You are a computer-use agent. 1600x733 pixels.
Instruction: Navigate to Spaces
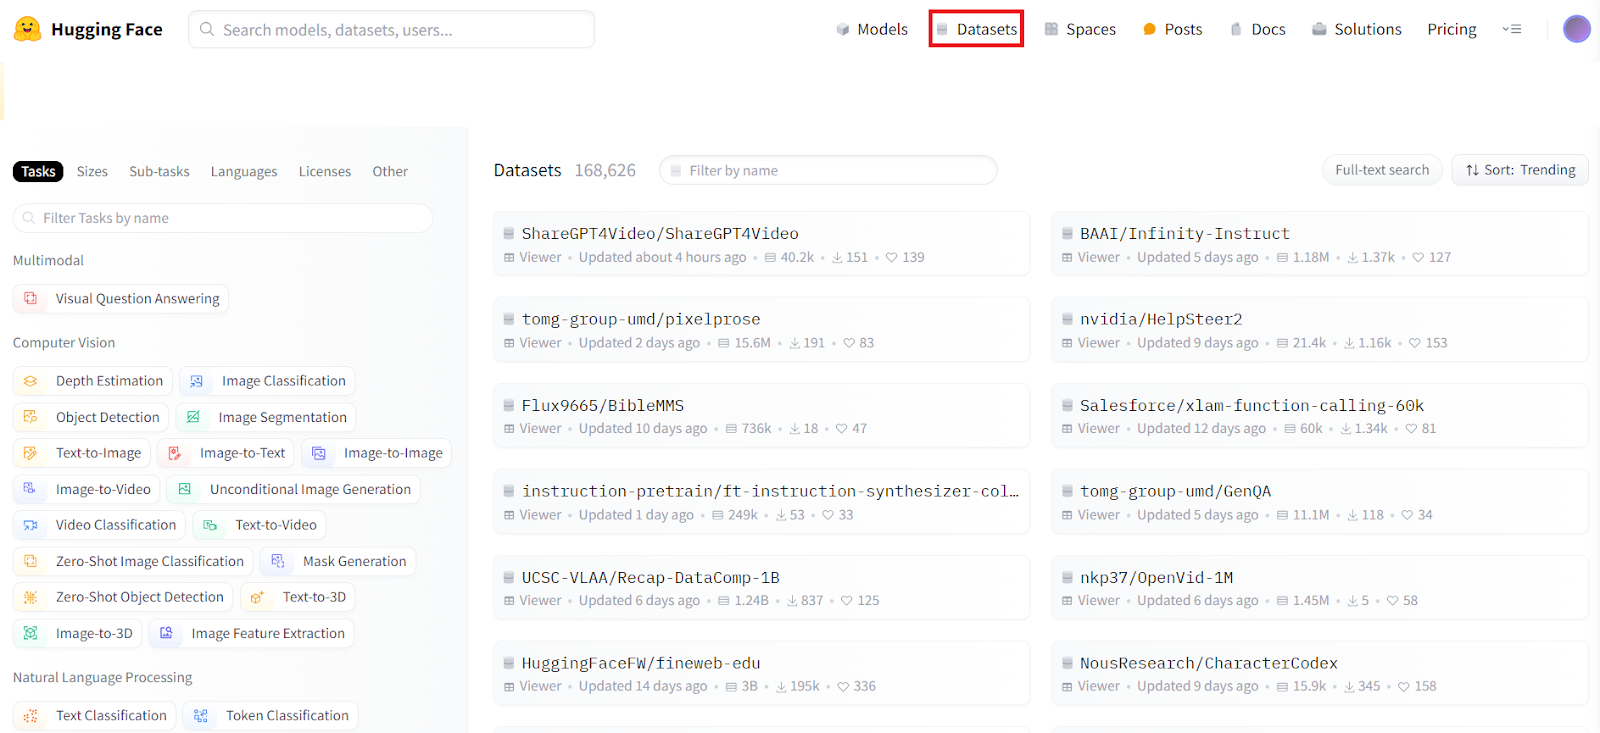[x=1080, y=29]
